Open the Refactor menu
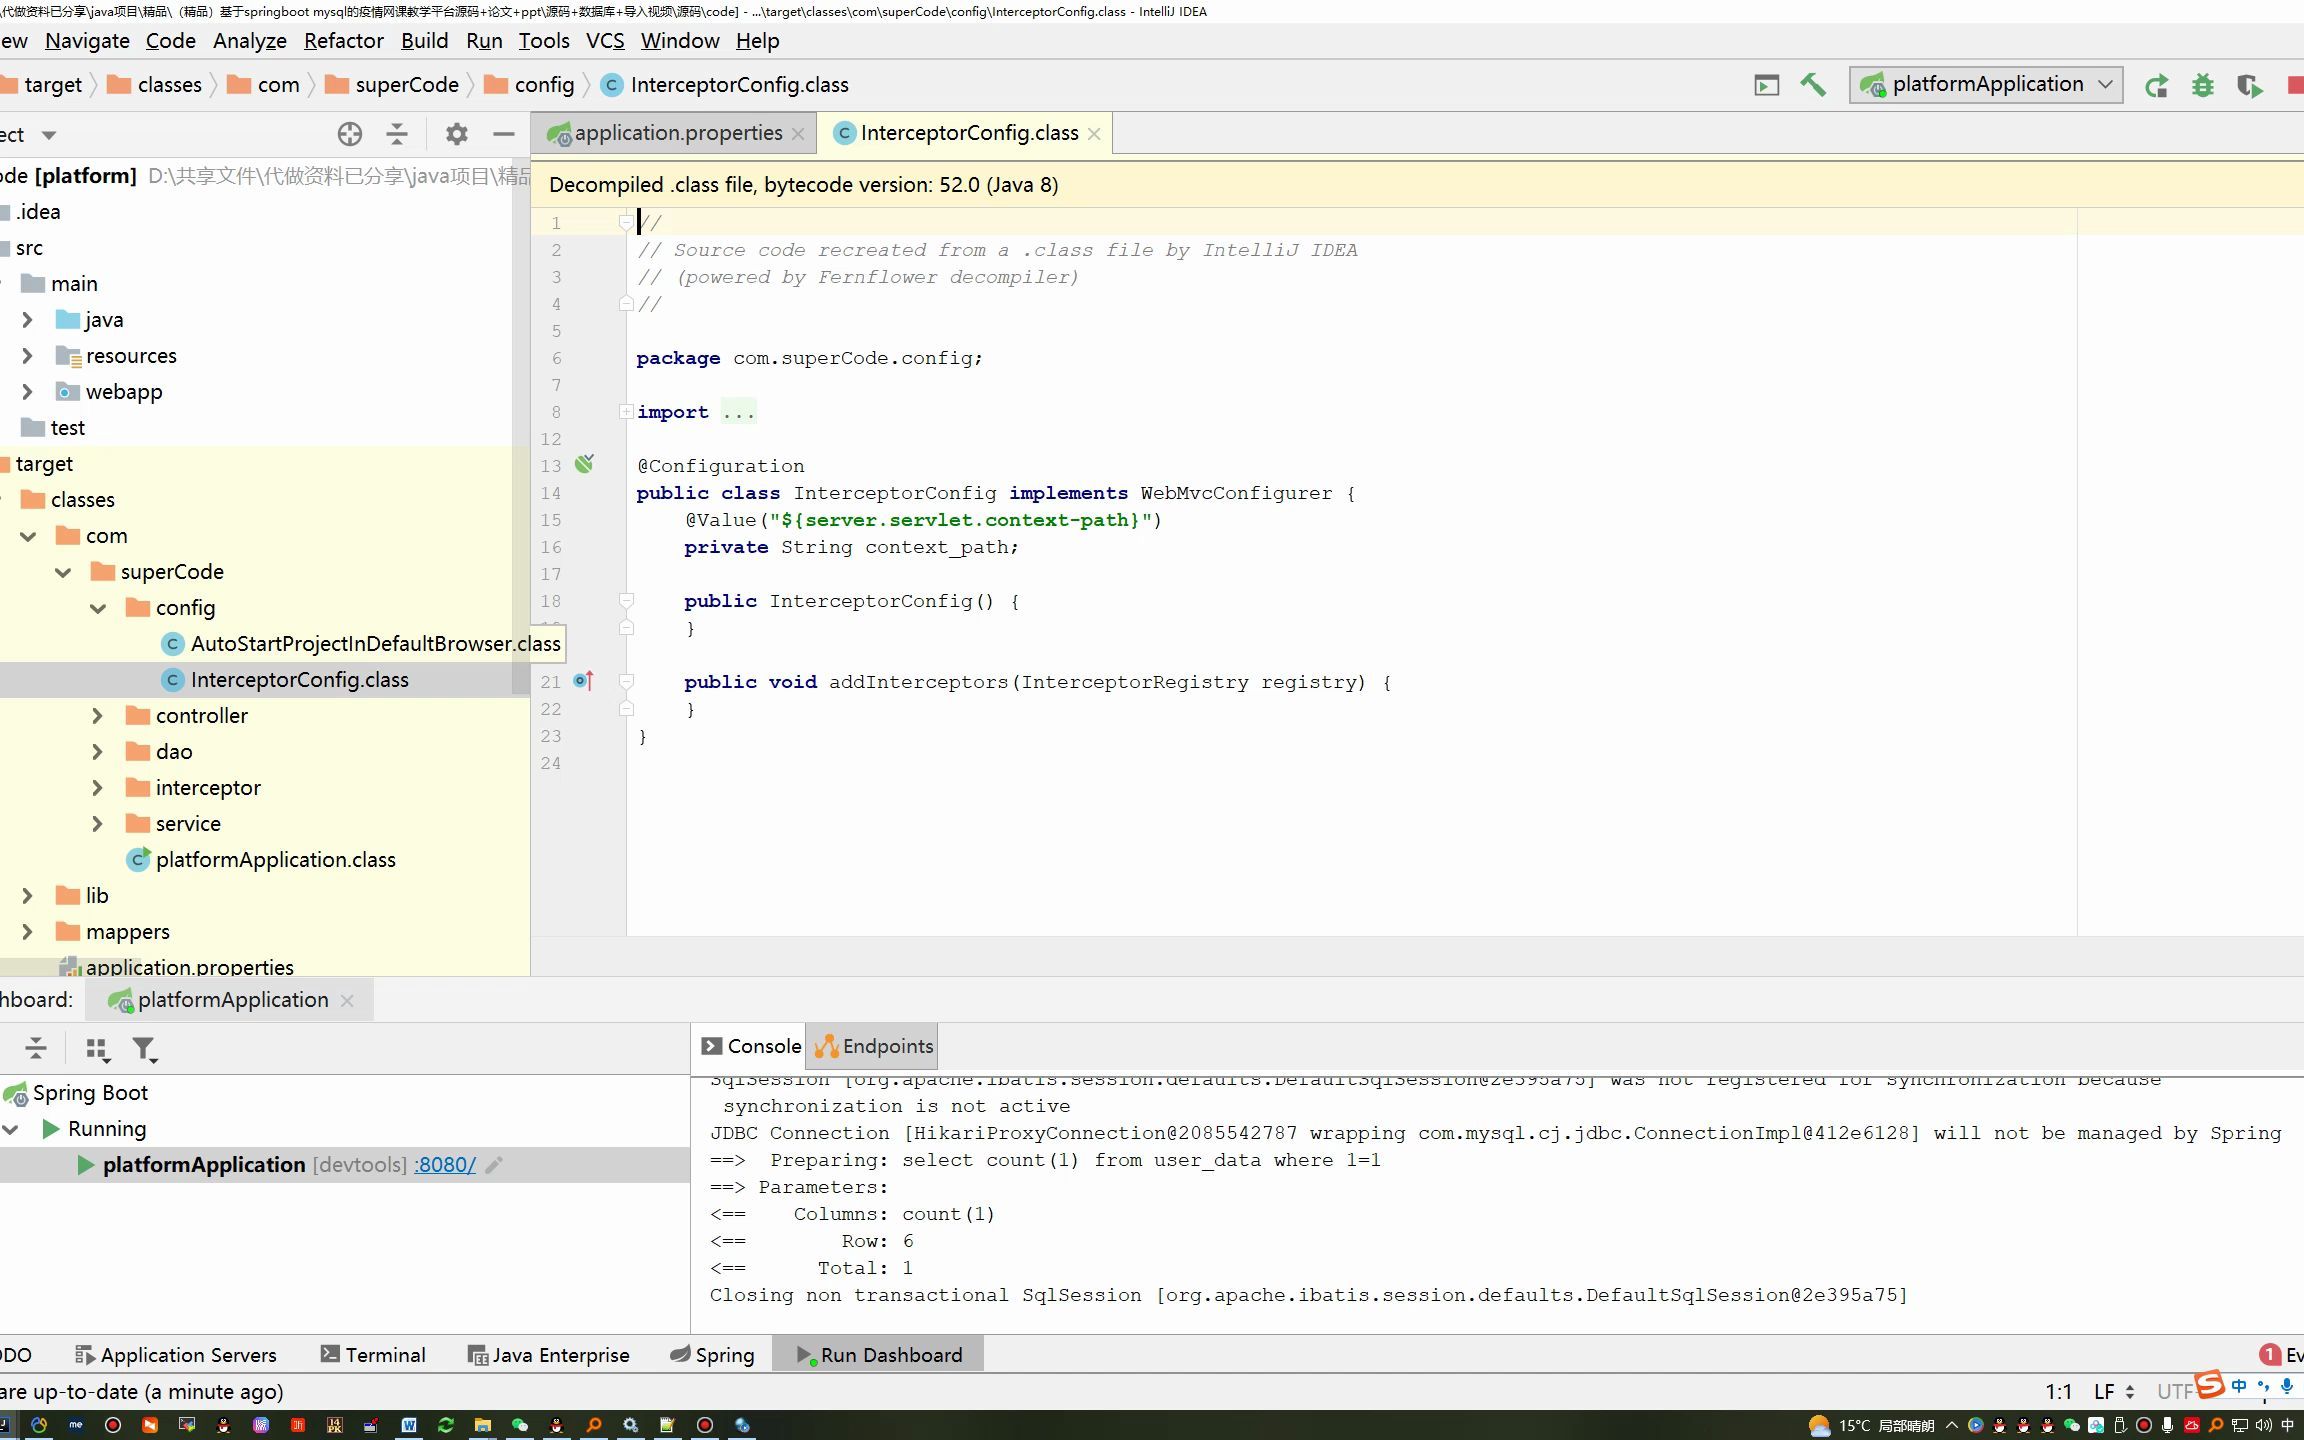 [x=343, y=41]
